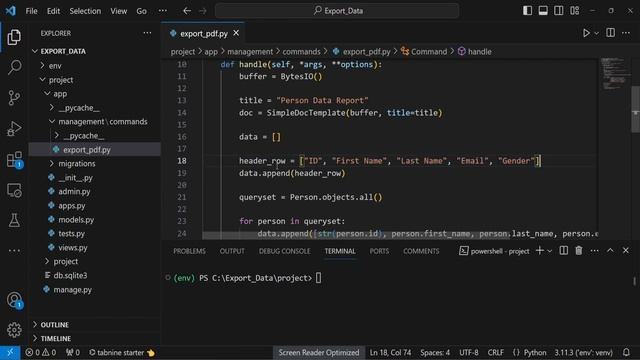Close the export_pdf.py editor tab
The width and height of the screenshot is (640, 360).
236,33
